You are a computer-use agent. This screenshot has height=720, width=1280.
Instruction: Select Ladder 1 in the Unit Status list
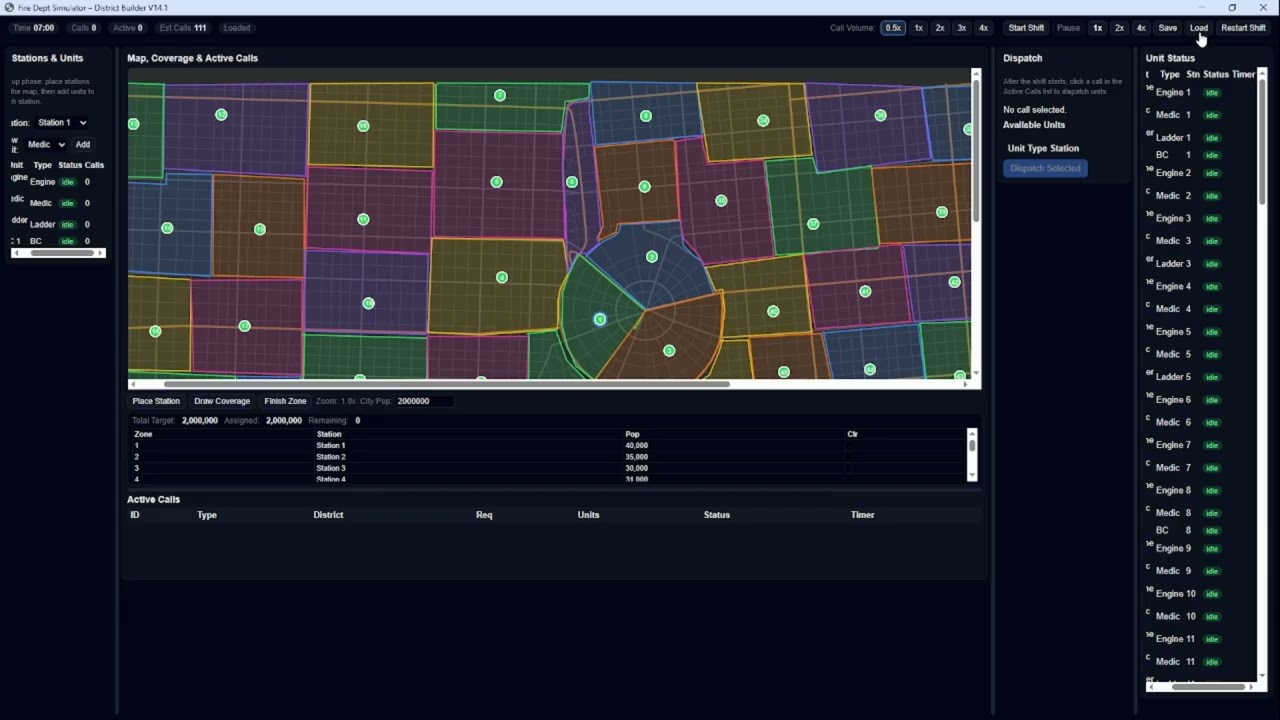1200,138
